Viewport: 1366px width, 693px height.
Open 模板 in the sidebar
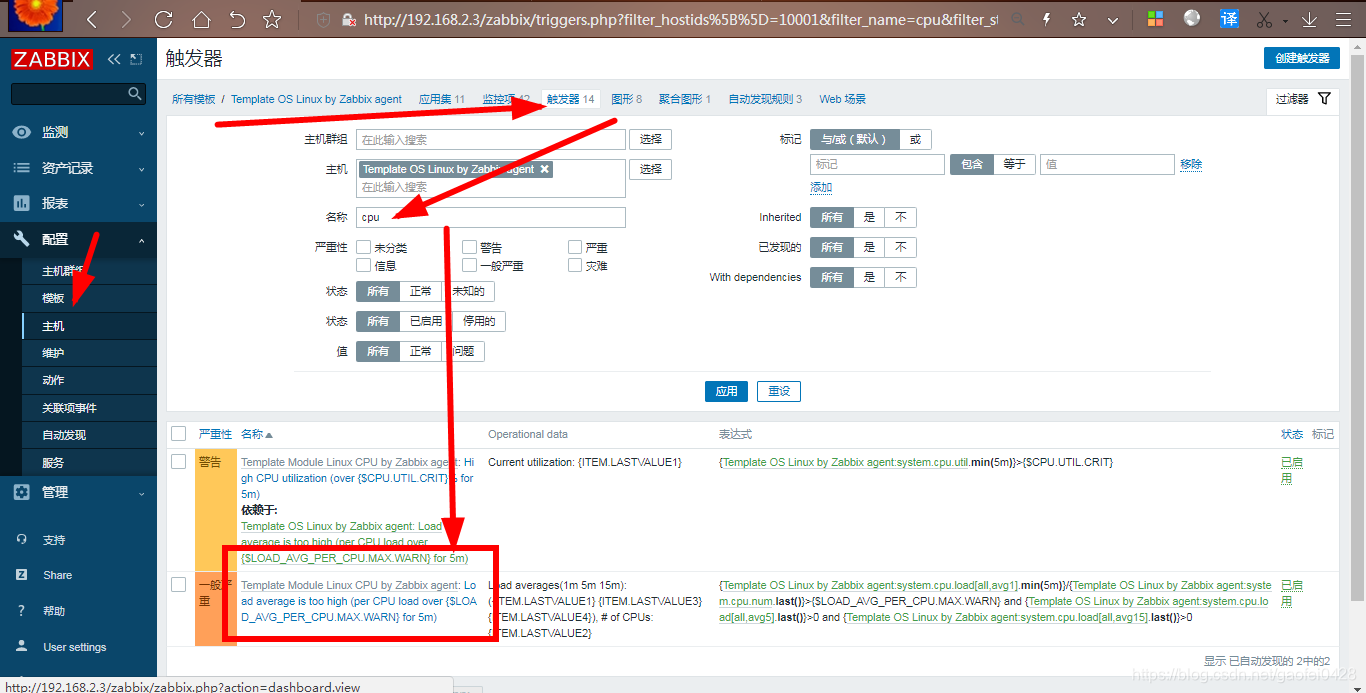point(53,298)
